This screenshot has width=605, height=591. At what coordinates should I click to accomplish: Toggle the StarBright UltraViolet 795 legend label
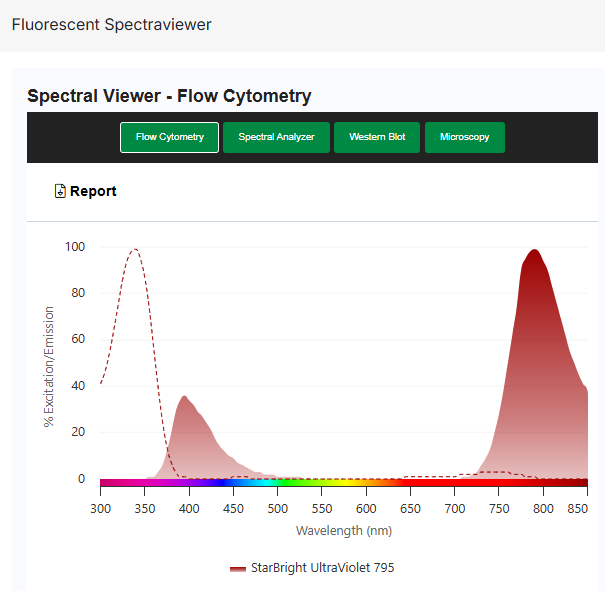pyautogui.click(x=322, y=568)
